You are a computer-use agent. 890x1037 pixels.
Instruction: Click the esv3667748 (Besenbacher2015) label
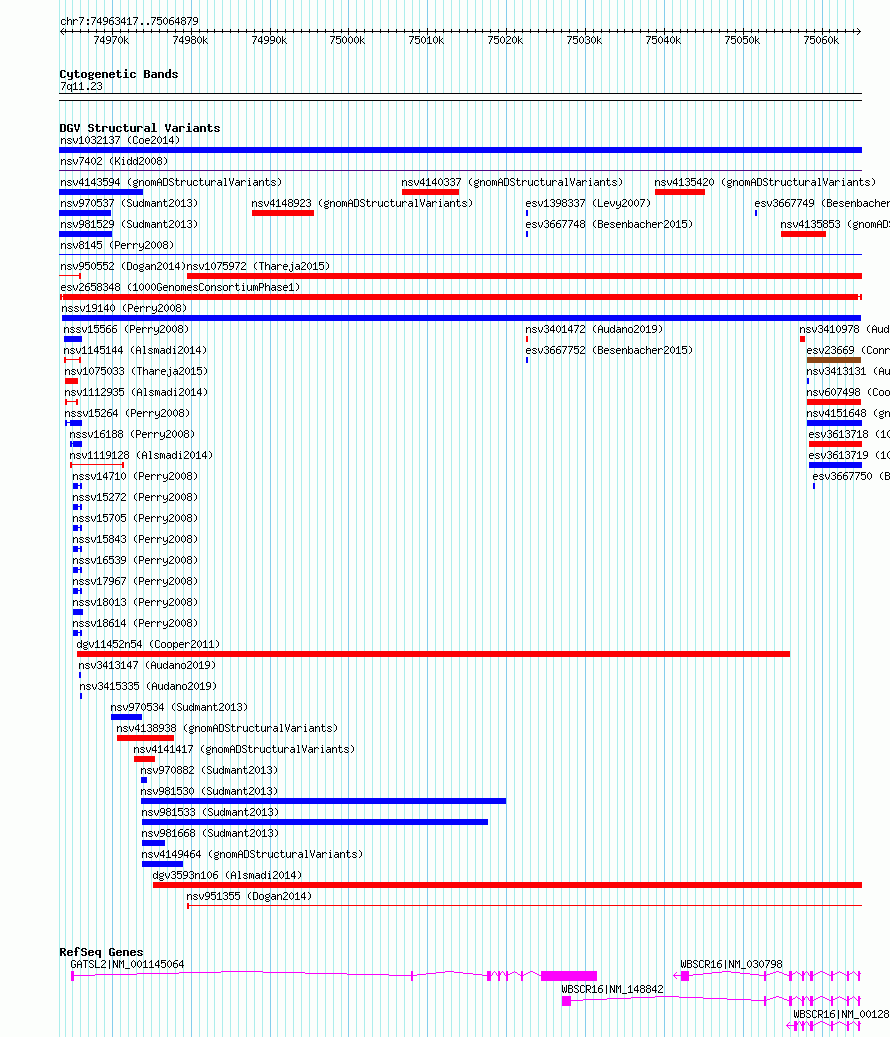(x=609, y=225)
